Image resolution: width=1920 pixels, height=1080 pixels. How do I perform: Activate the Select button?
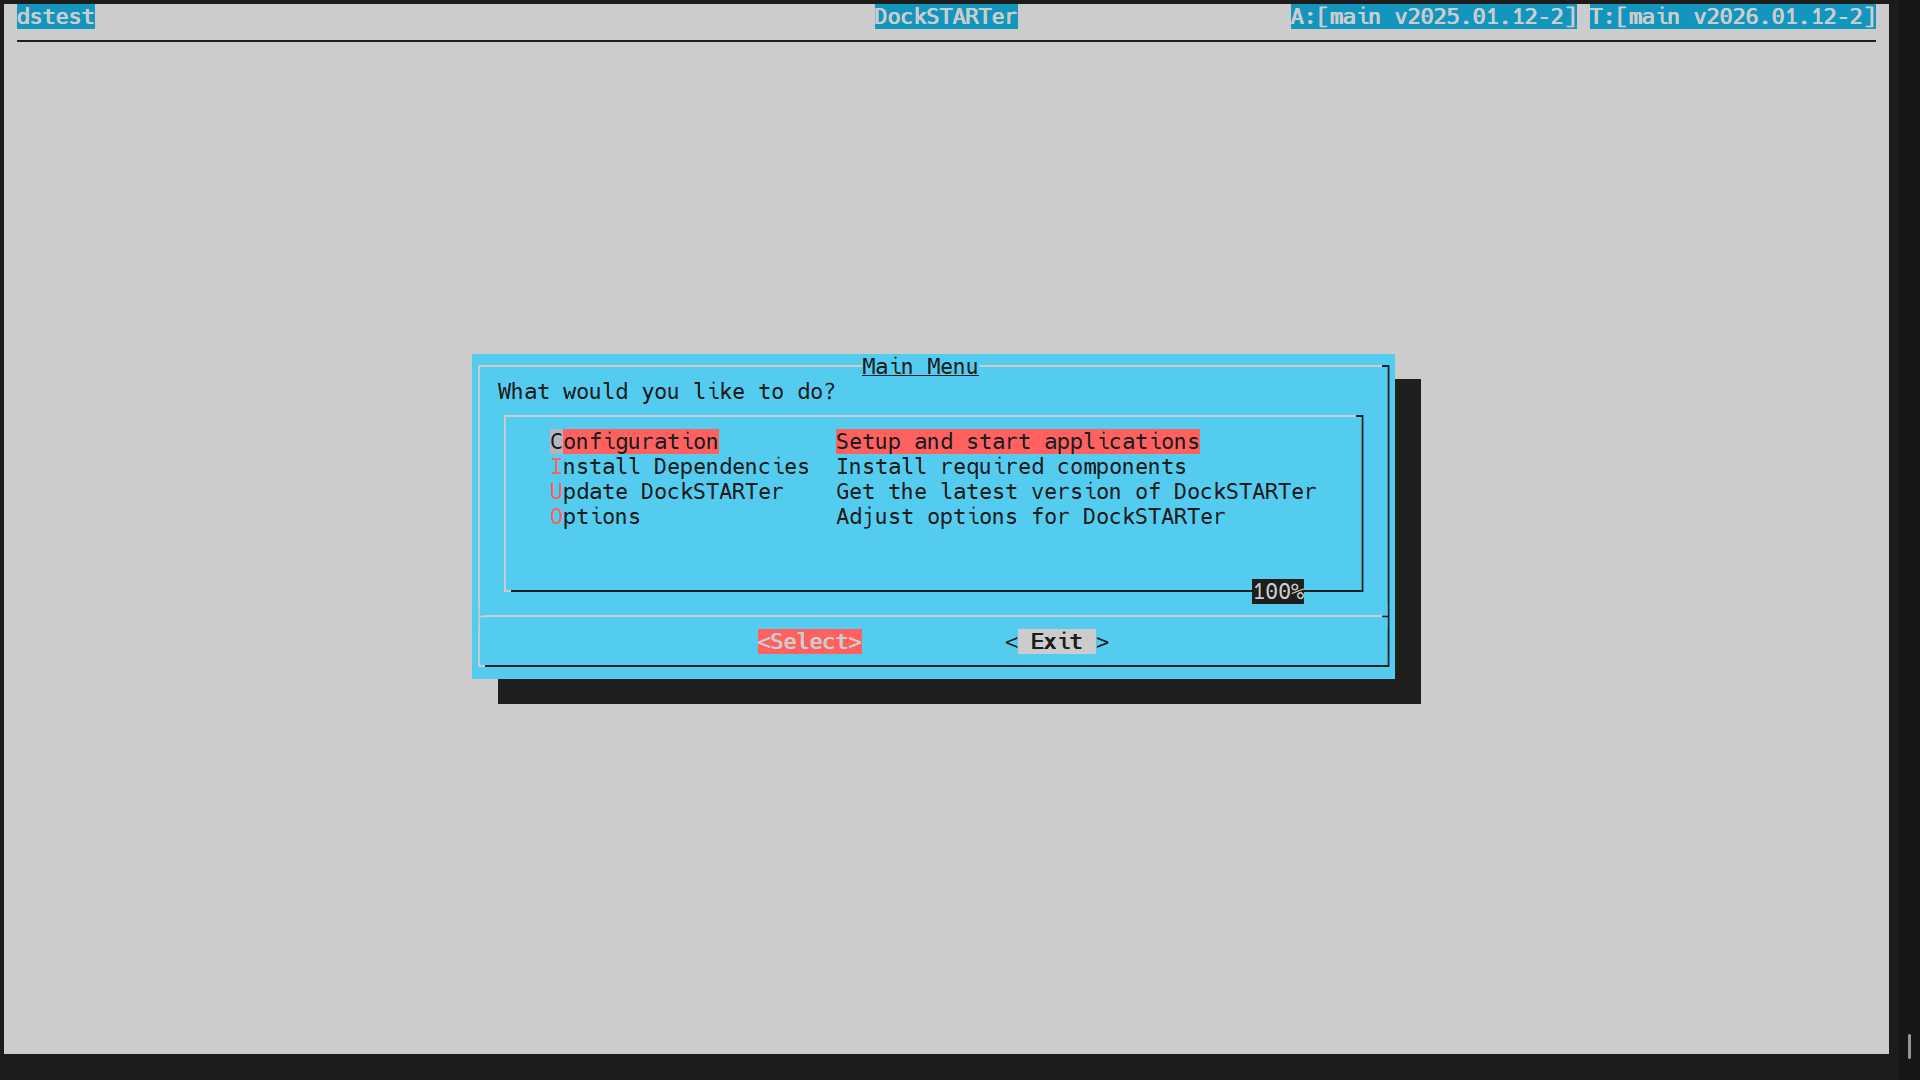(x=809, y=641)
